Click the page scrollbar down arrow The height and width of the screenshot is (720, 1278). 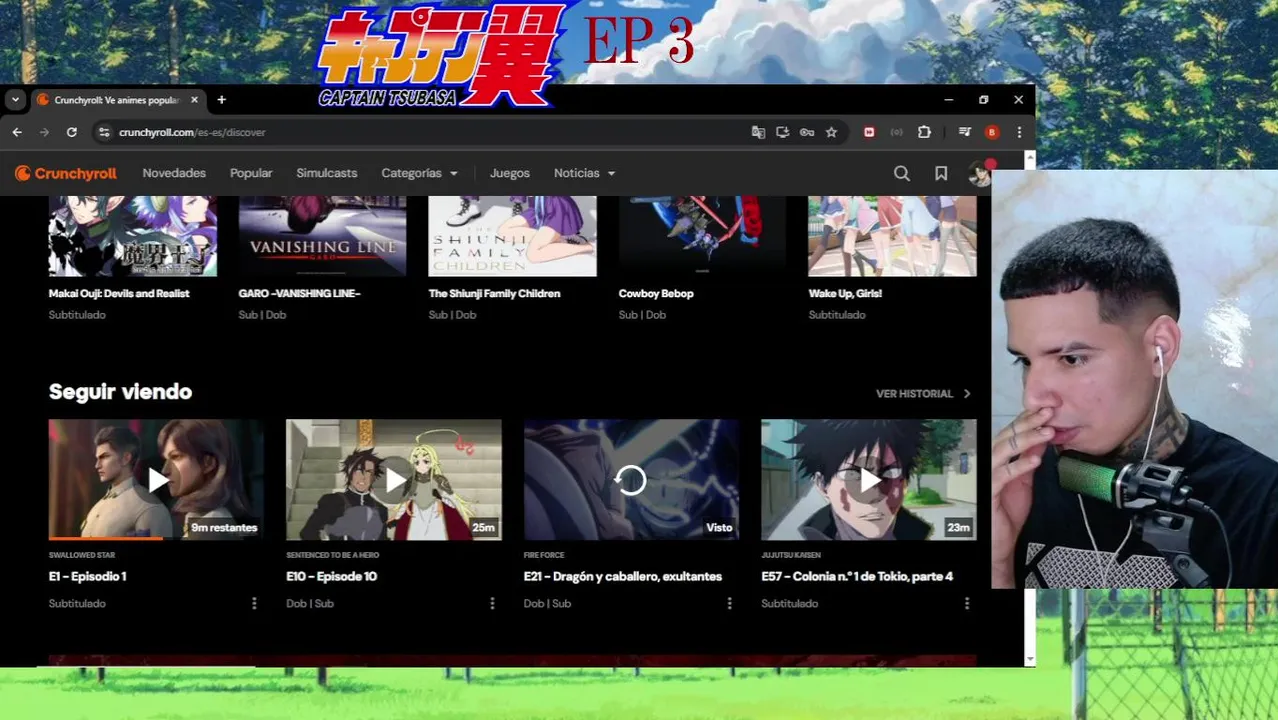[x=1030, y=659]
